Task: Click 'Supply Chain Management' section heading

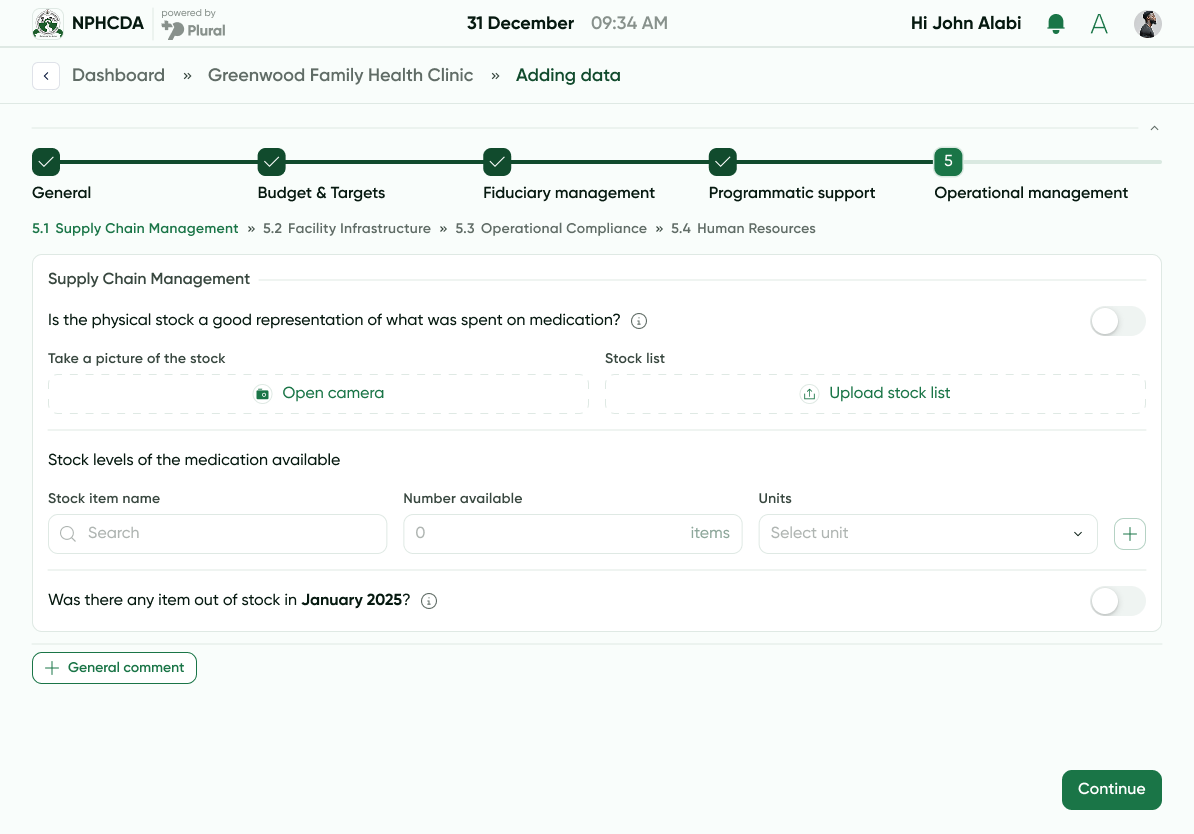Action: coord(148,280)
